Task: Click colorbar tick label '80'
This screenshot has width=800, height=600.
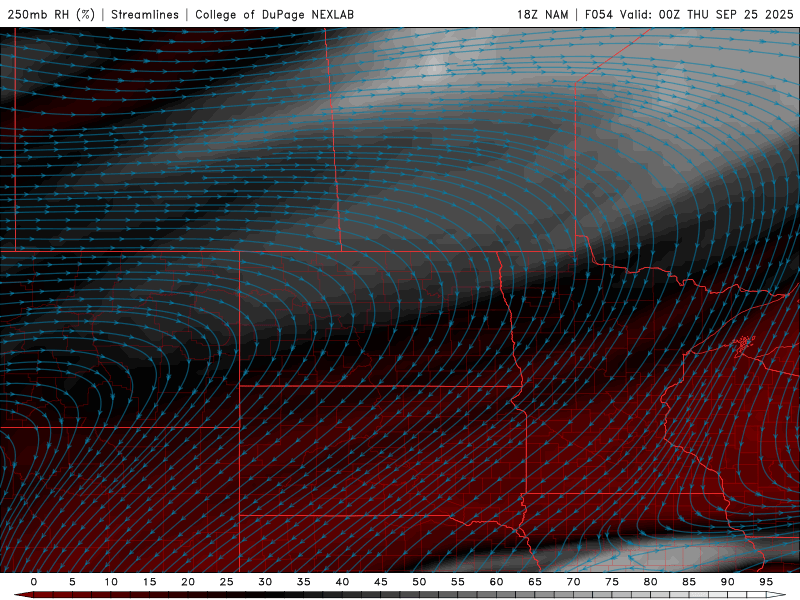Action: tap(650, 582)
